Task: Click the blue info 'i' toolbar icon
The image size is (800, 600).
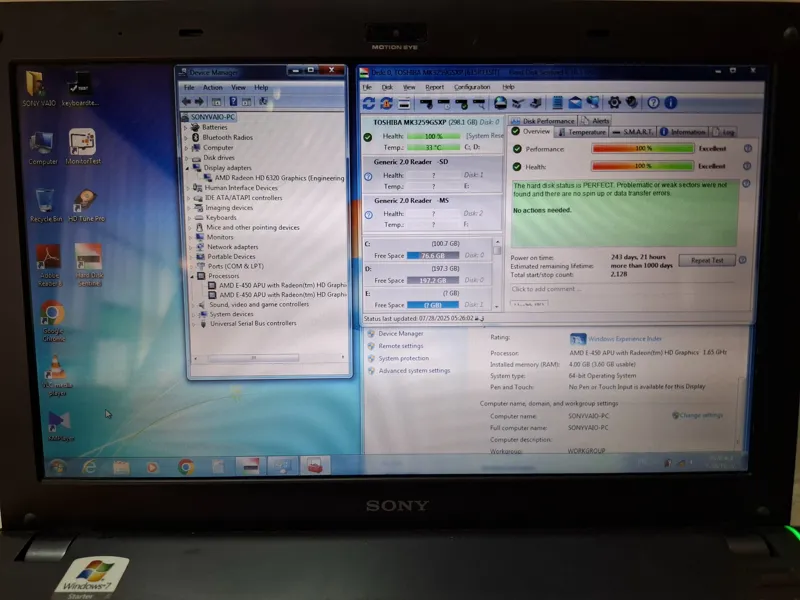Action: coord(671,103)
